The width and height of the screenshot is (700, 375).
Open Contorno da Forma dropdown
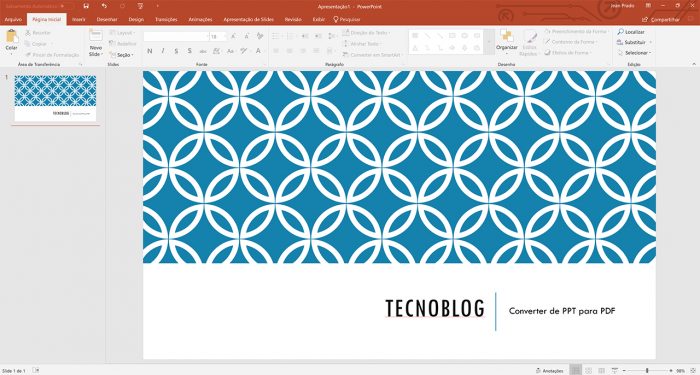tap(571, 42)
